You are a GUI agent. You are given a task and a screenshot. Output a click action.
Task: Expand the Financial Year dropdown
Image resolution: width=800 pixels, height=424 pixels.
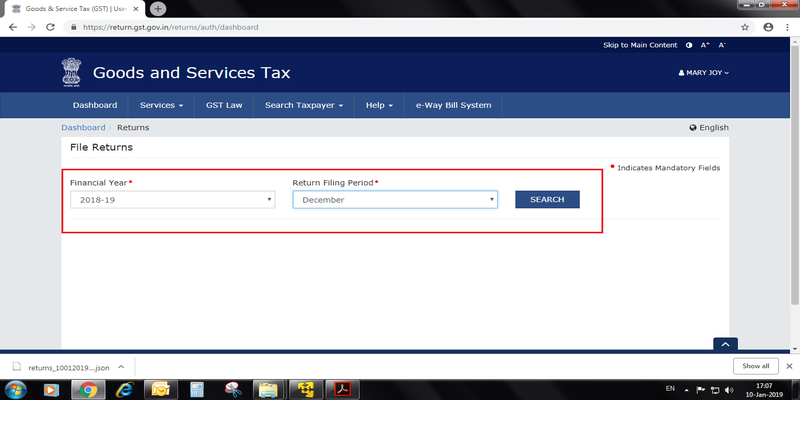(172, 200)
